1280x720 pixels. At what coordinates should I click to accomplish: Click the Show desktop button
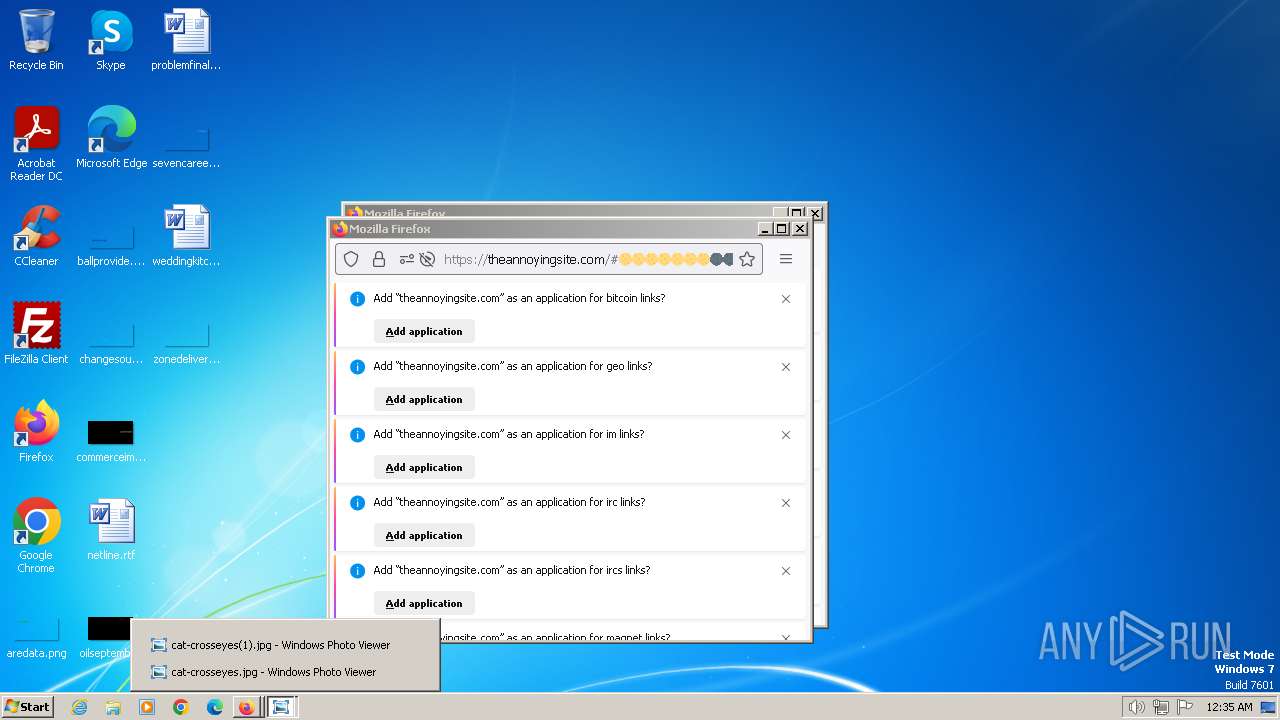coord(1269,707)
